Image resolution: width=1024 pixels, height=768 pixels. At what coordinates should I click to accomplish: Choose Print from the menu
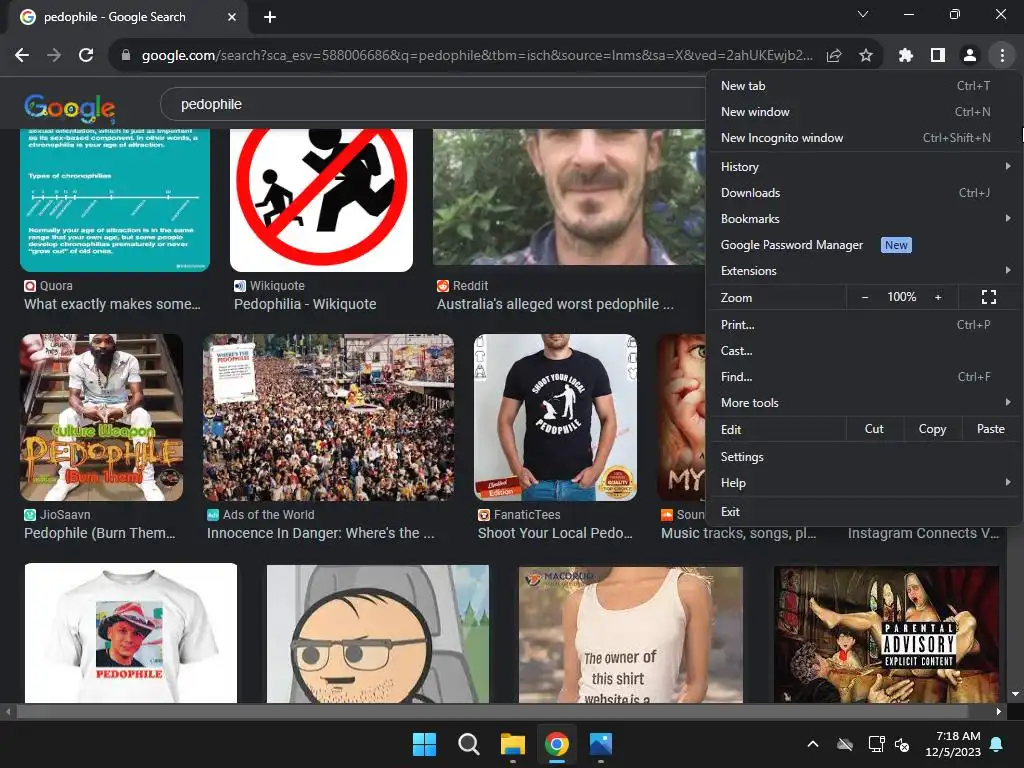[864, 325]
